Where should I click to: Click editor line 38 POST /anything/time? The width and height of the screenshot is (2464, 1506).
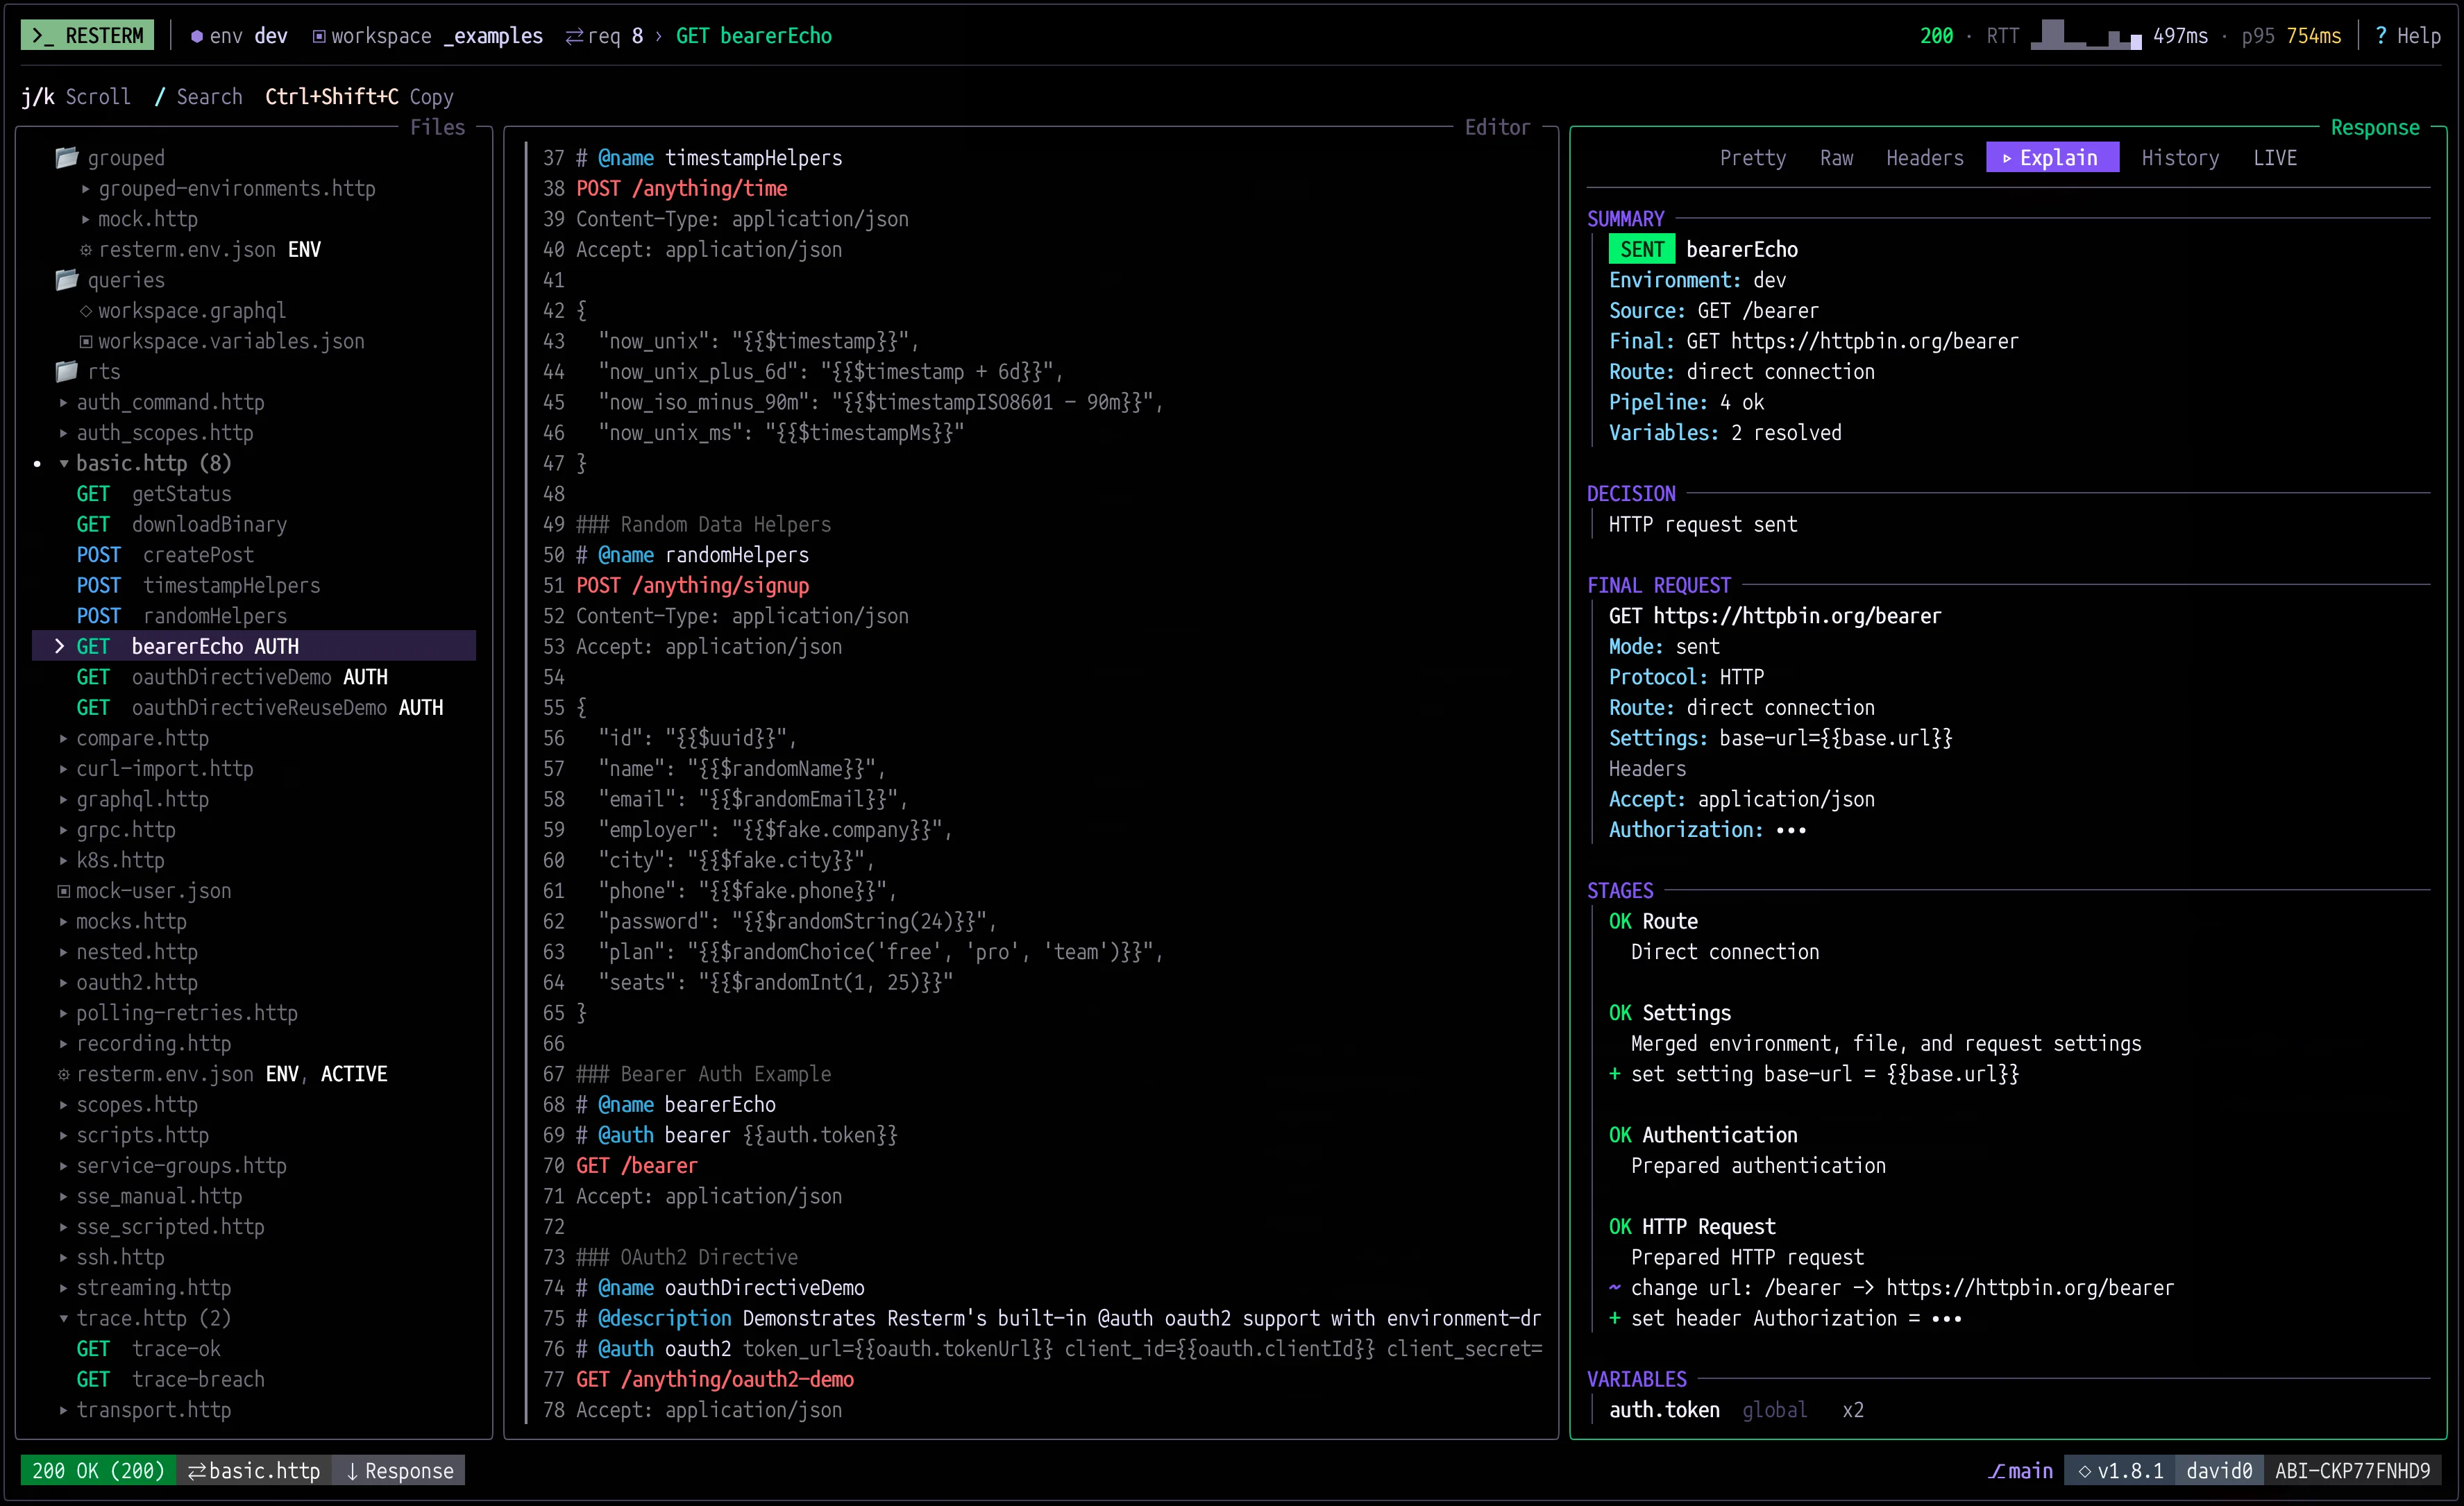coord(682,189)
